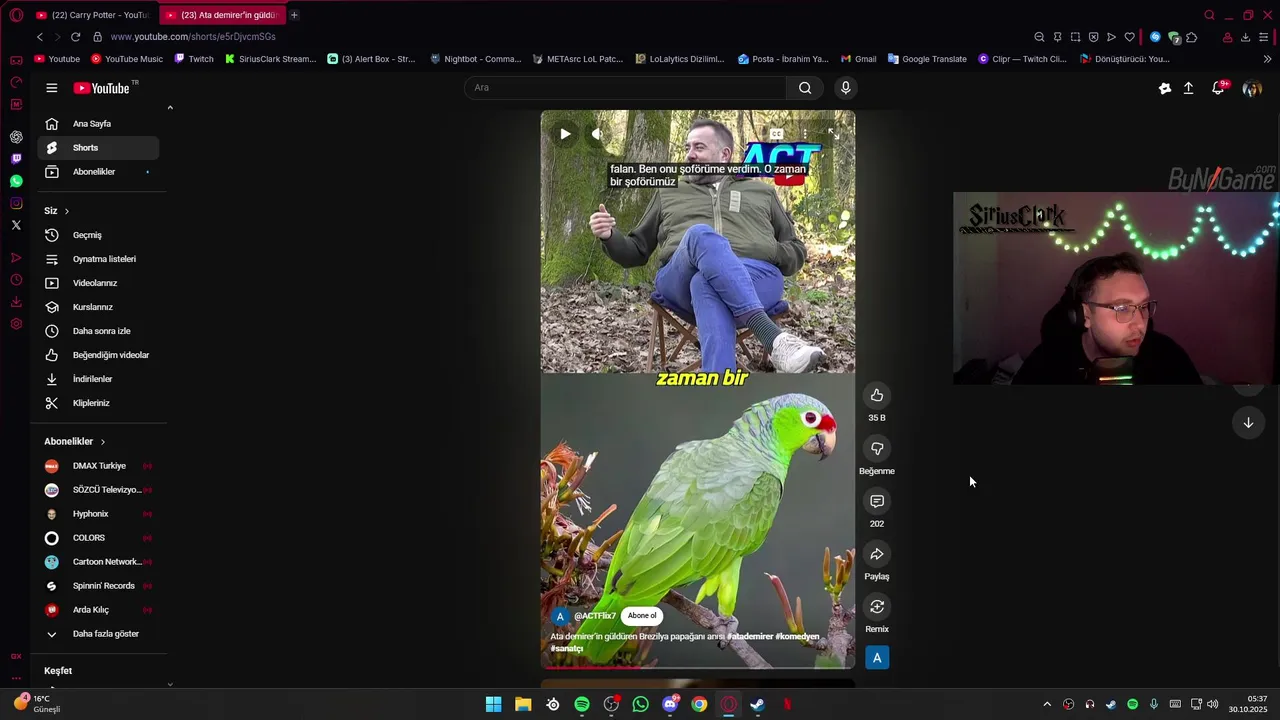The image size is (1280, 720).
Task: Remix this Short
Action: click(877, 607)
